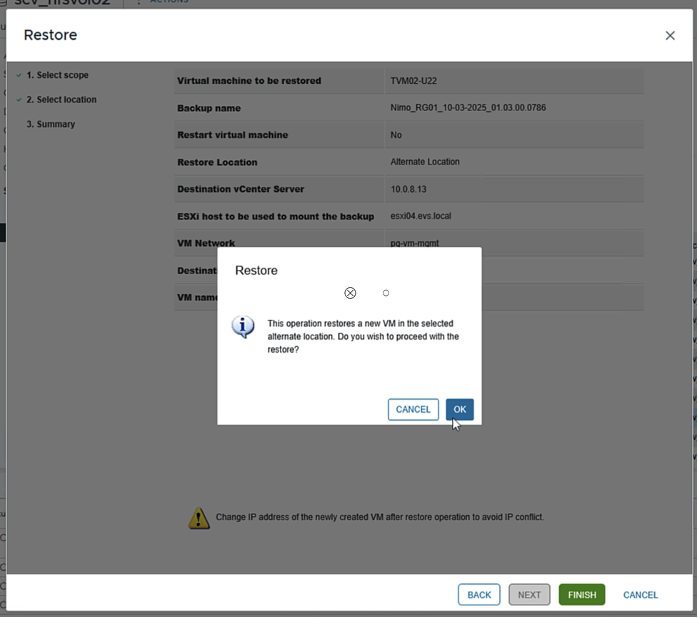
Task: Click the greyed NEXT button
Action: point(529,595)
